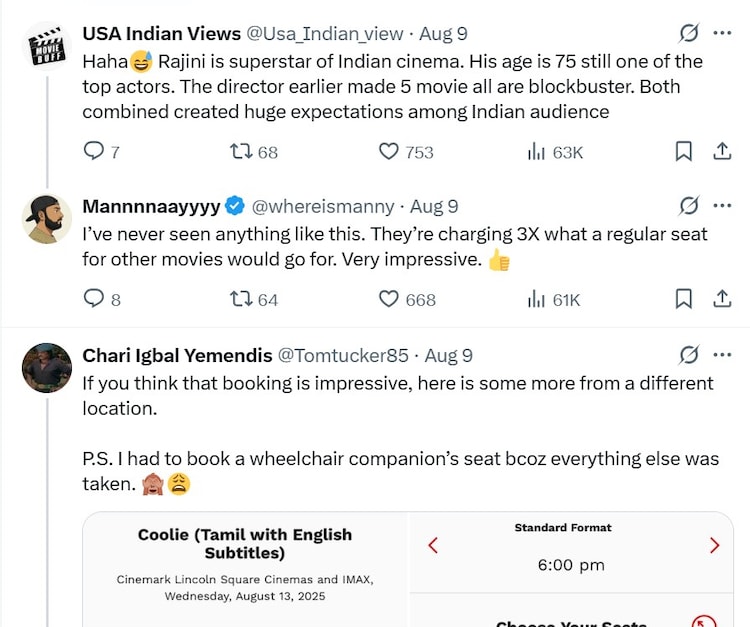The height and width of the screenshot is (627, 750).
Task: Open USA Indian Views Movie Buff avatar
Action: [47, 46]
